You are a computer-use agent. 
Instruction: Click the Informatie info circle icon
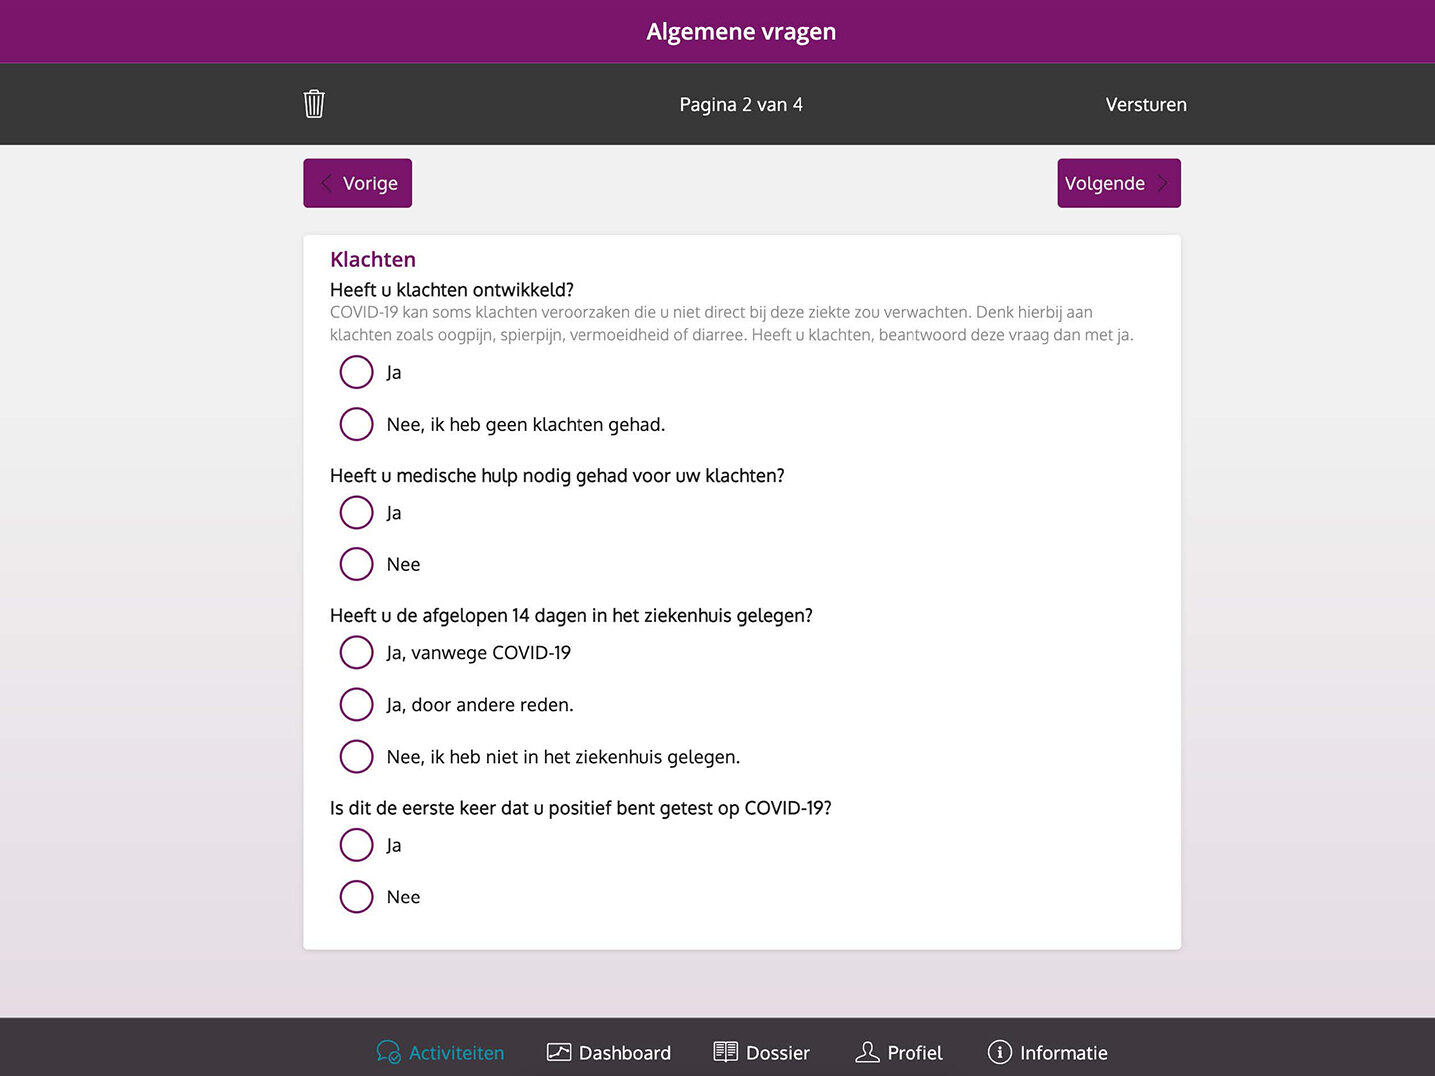[x=999, y=1052]
